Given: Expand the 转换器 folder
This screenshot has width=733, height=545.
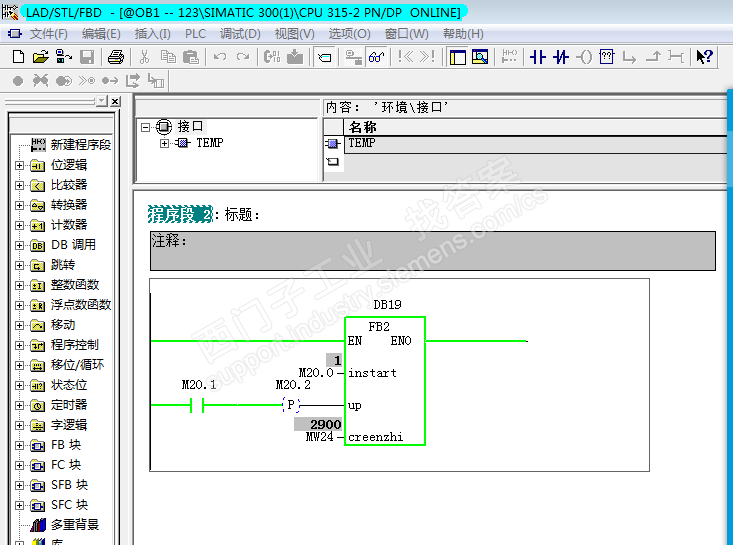Looking at the screenshot, I should pyautogui.click(x=19, y=205).
